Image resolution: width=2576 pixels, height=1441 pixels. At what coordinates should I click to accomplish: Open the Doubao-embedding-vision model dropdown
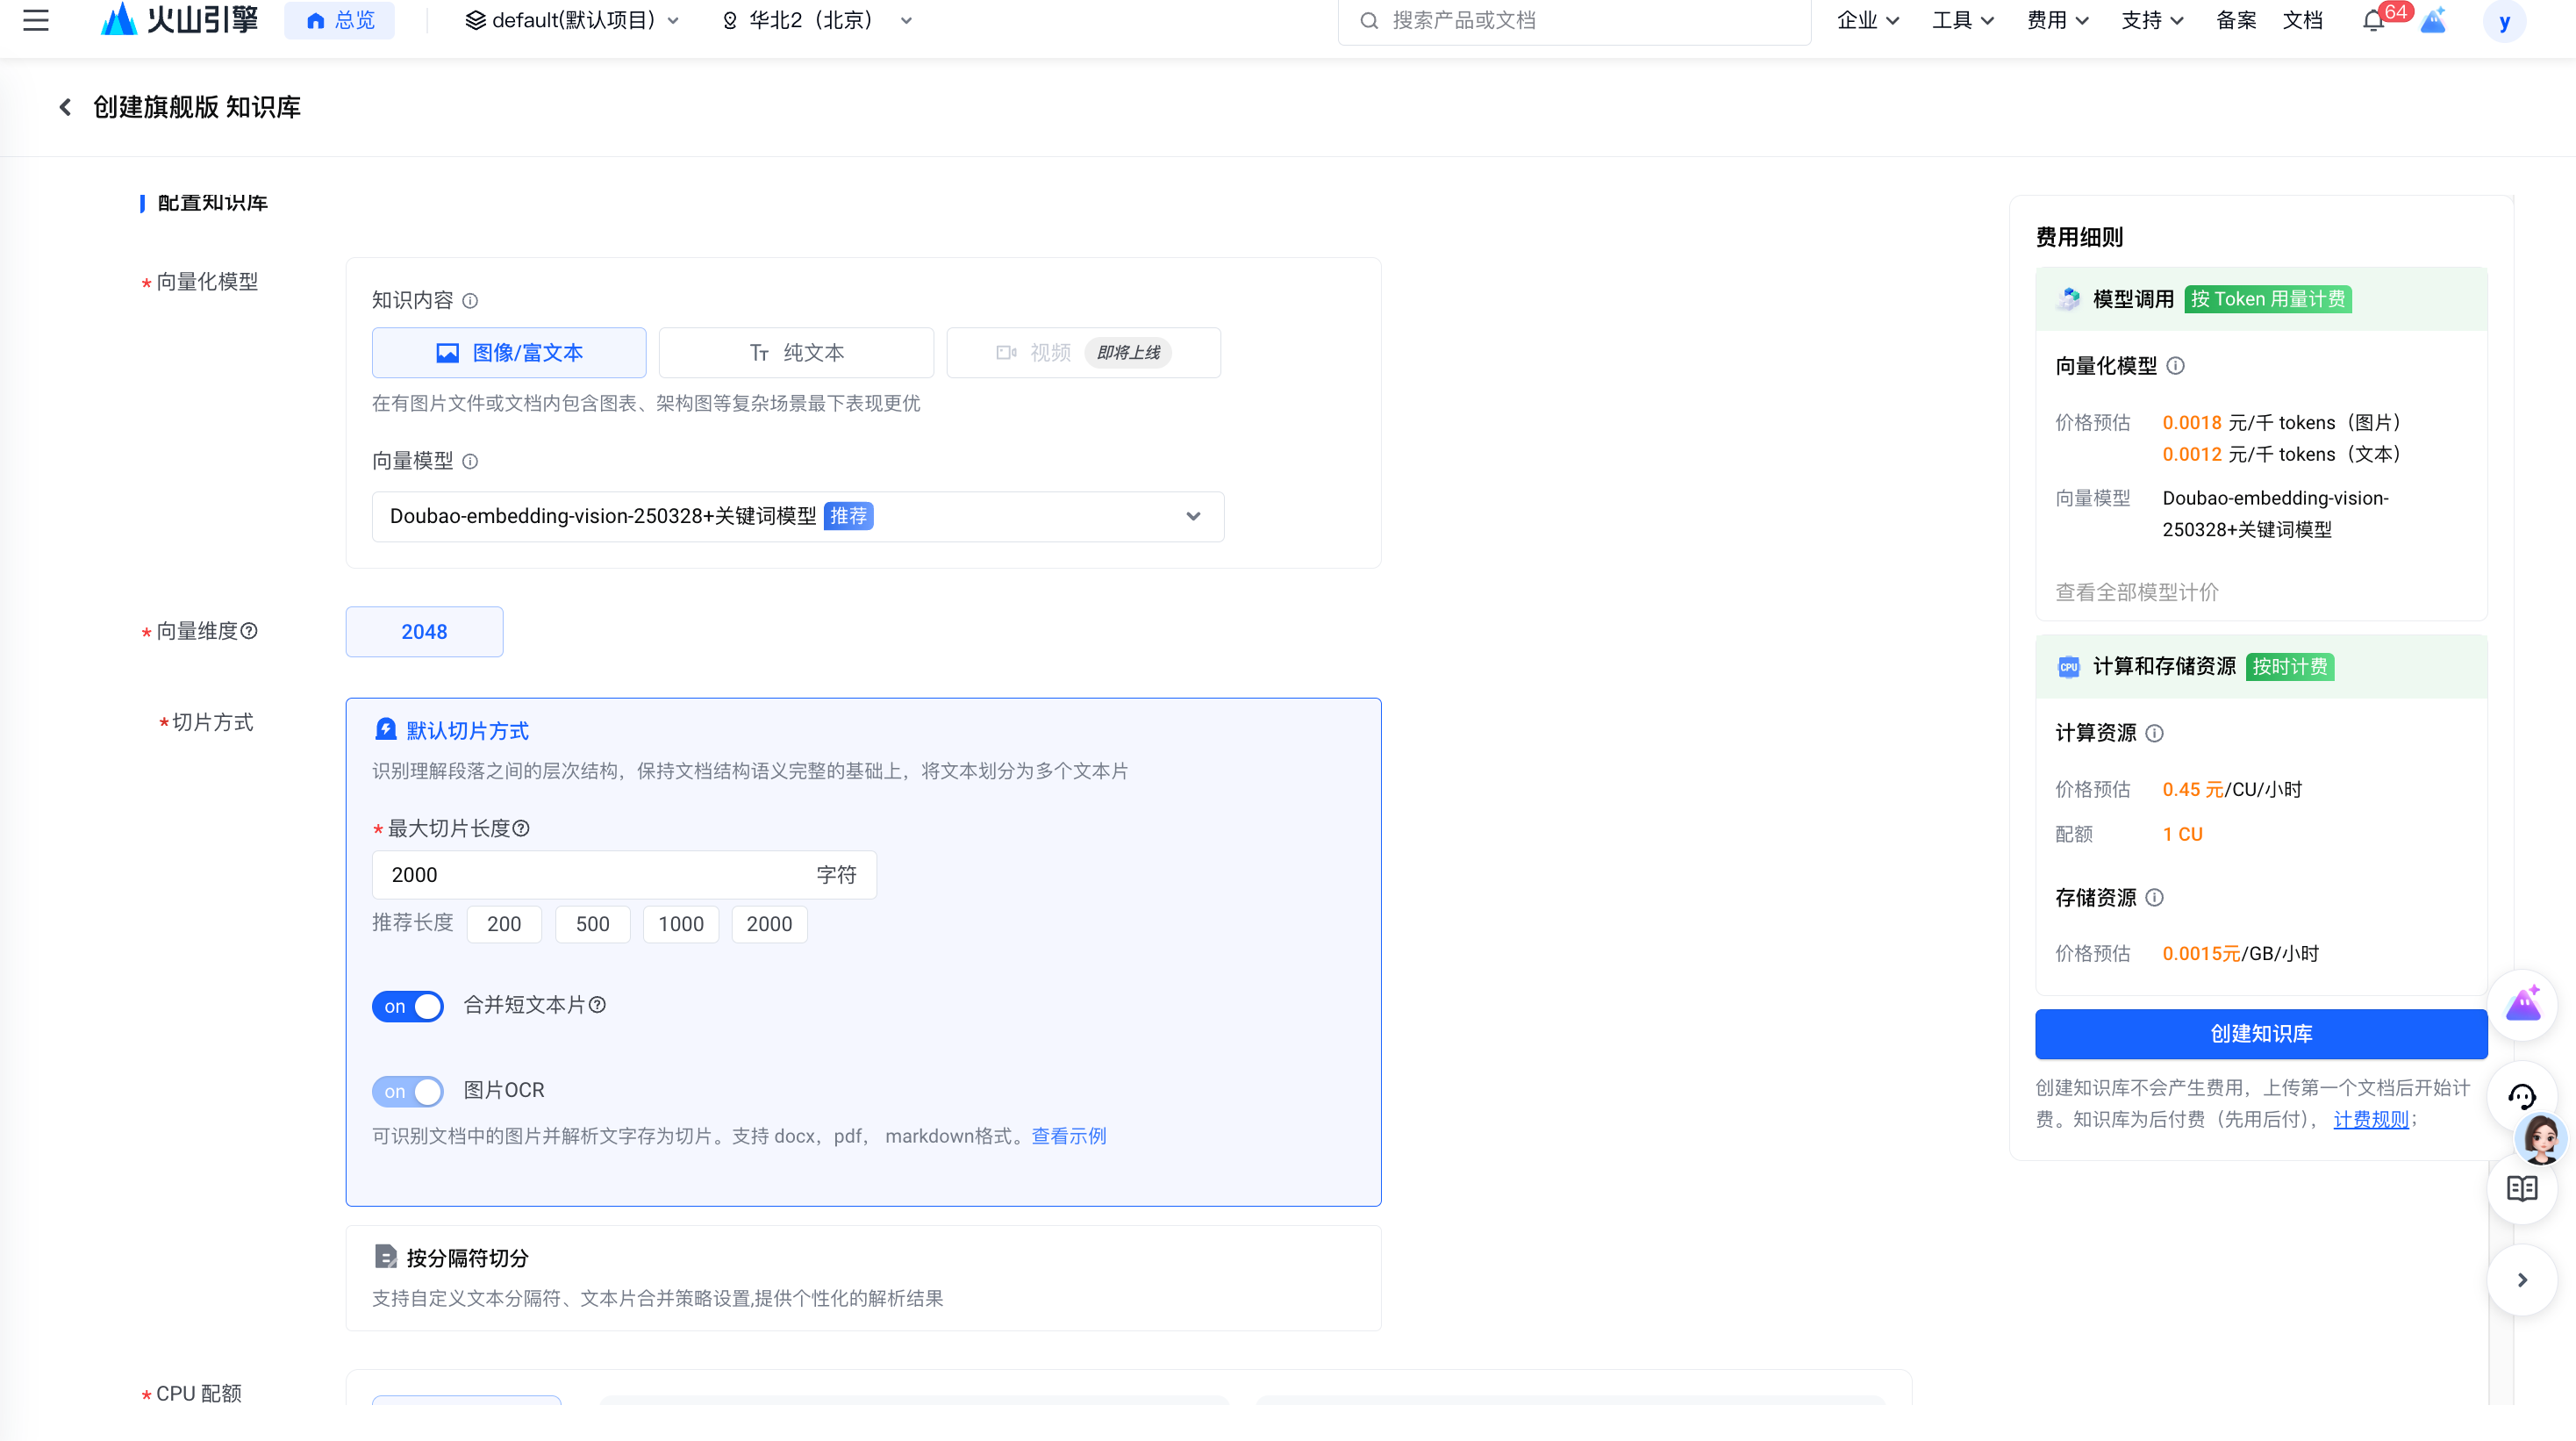1193,516
